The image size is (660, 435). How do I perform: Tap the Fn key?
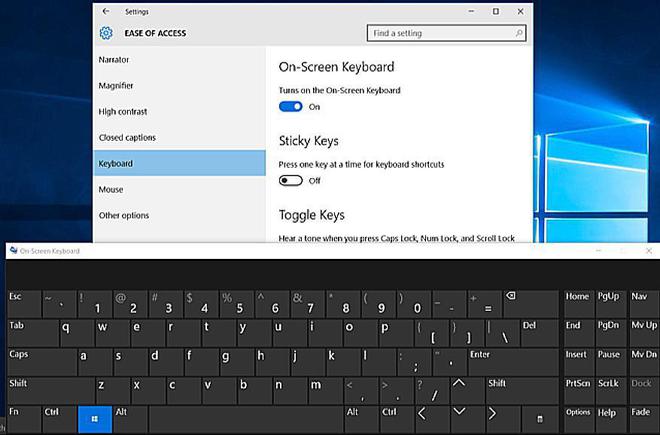(x=24, y=419)
